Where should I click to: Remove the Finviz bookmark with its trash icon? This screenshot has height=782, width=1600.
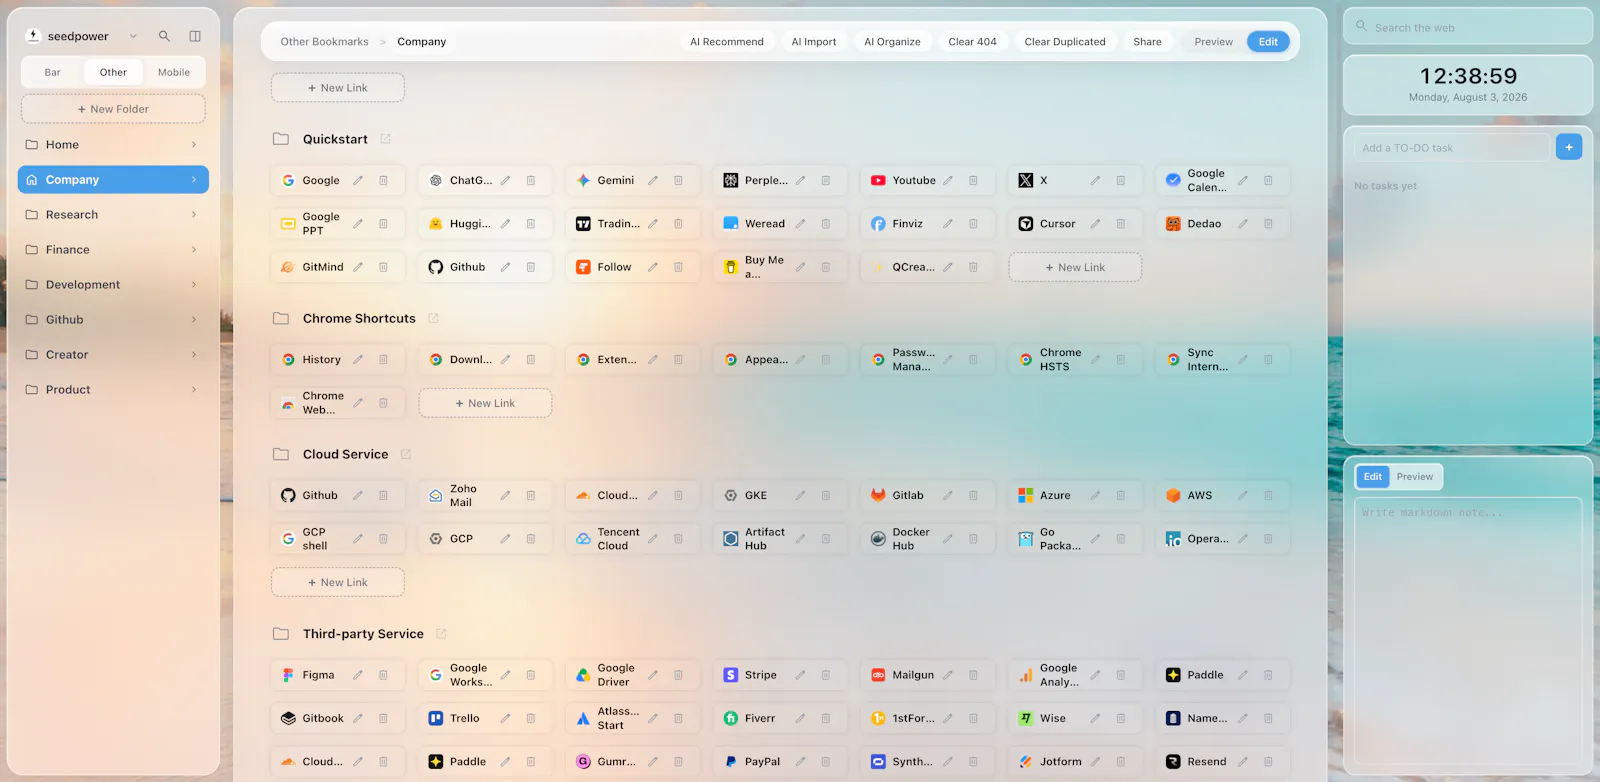[x=973, y=224]
